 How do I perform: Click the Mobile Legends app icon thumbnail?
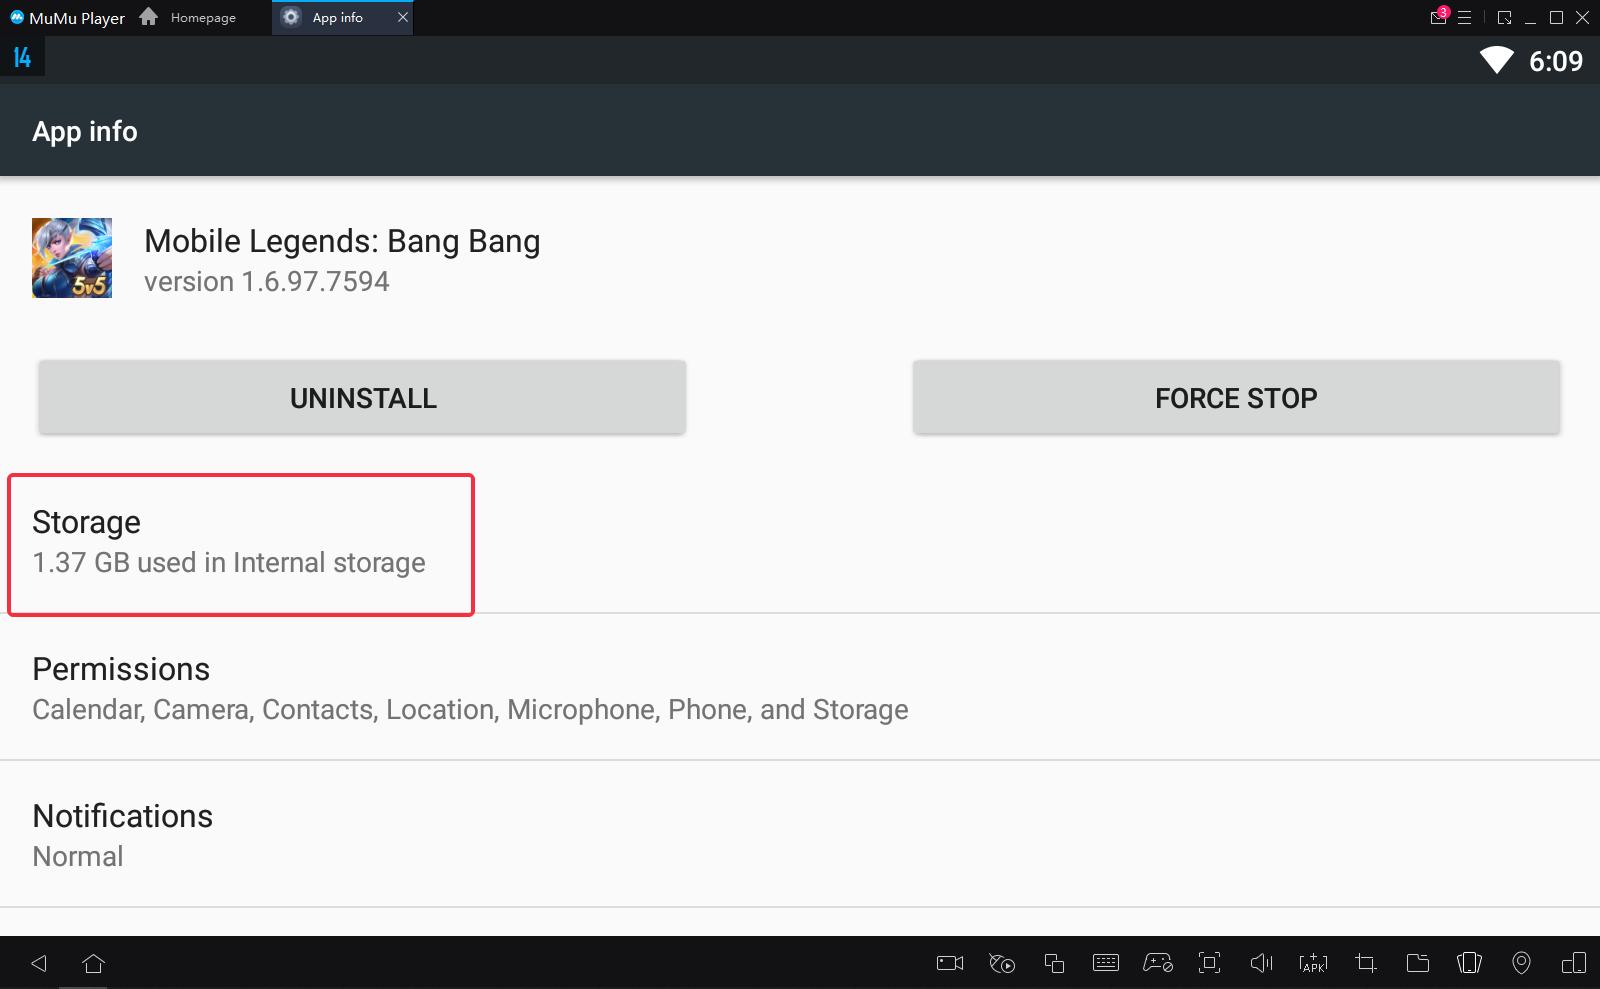click(x=72, y=258)
